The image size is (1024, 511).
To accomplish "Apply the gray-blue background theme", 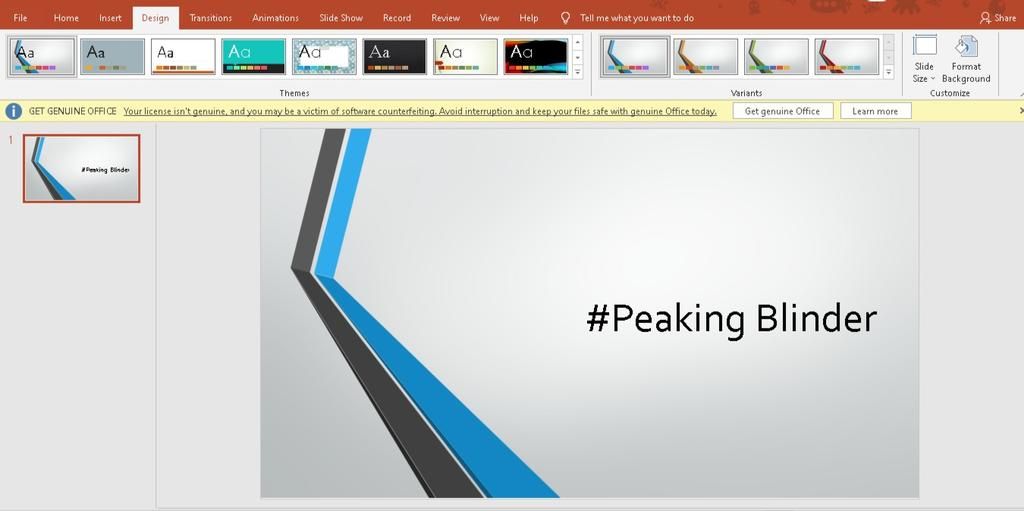I will 112,56.
